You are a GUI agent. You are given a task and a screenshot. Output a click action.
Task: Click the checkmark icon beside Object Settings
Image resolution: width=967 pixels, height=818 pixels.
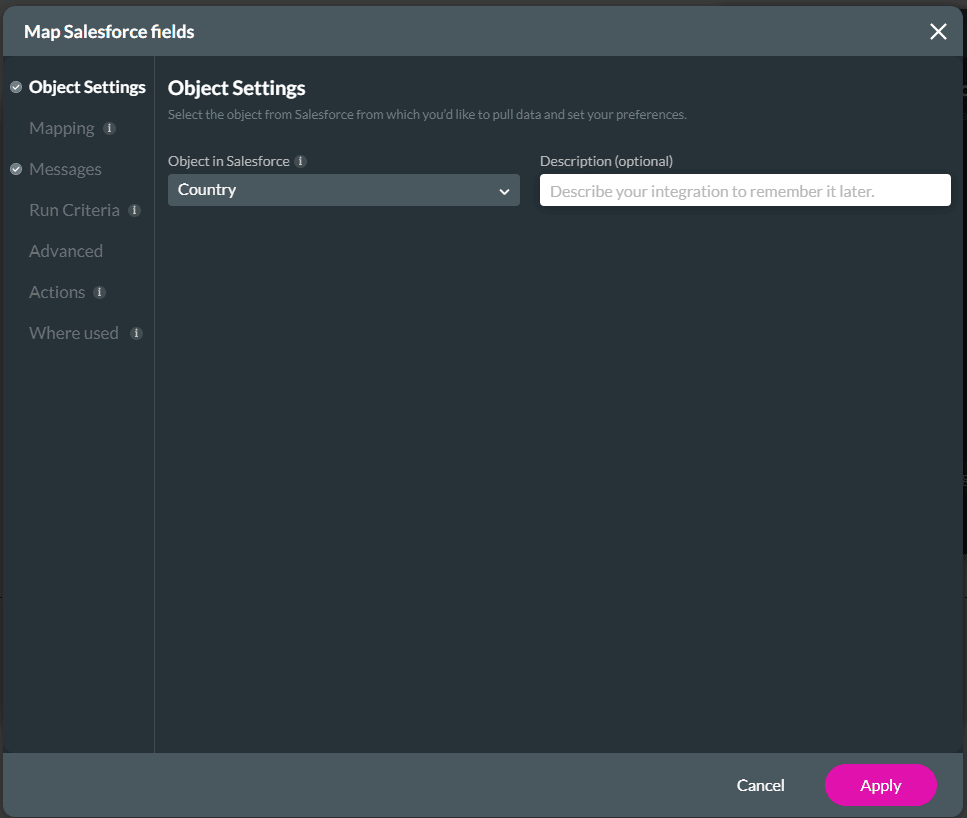point(15,87)
